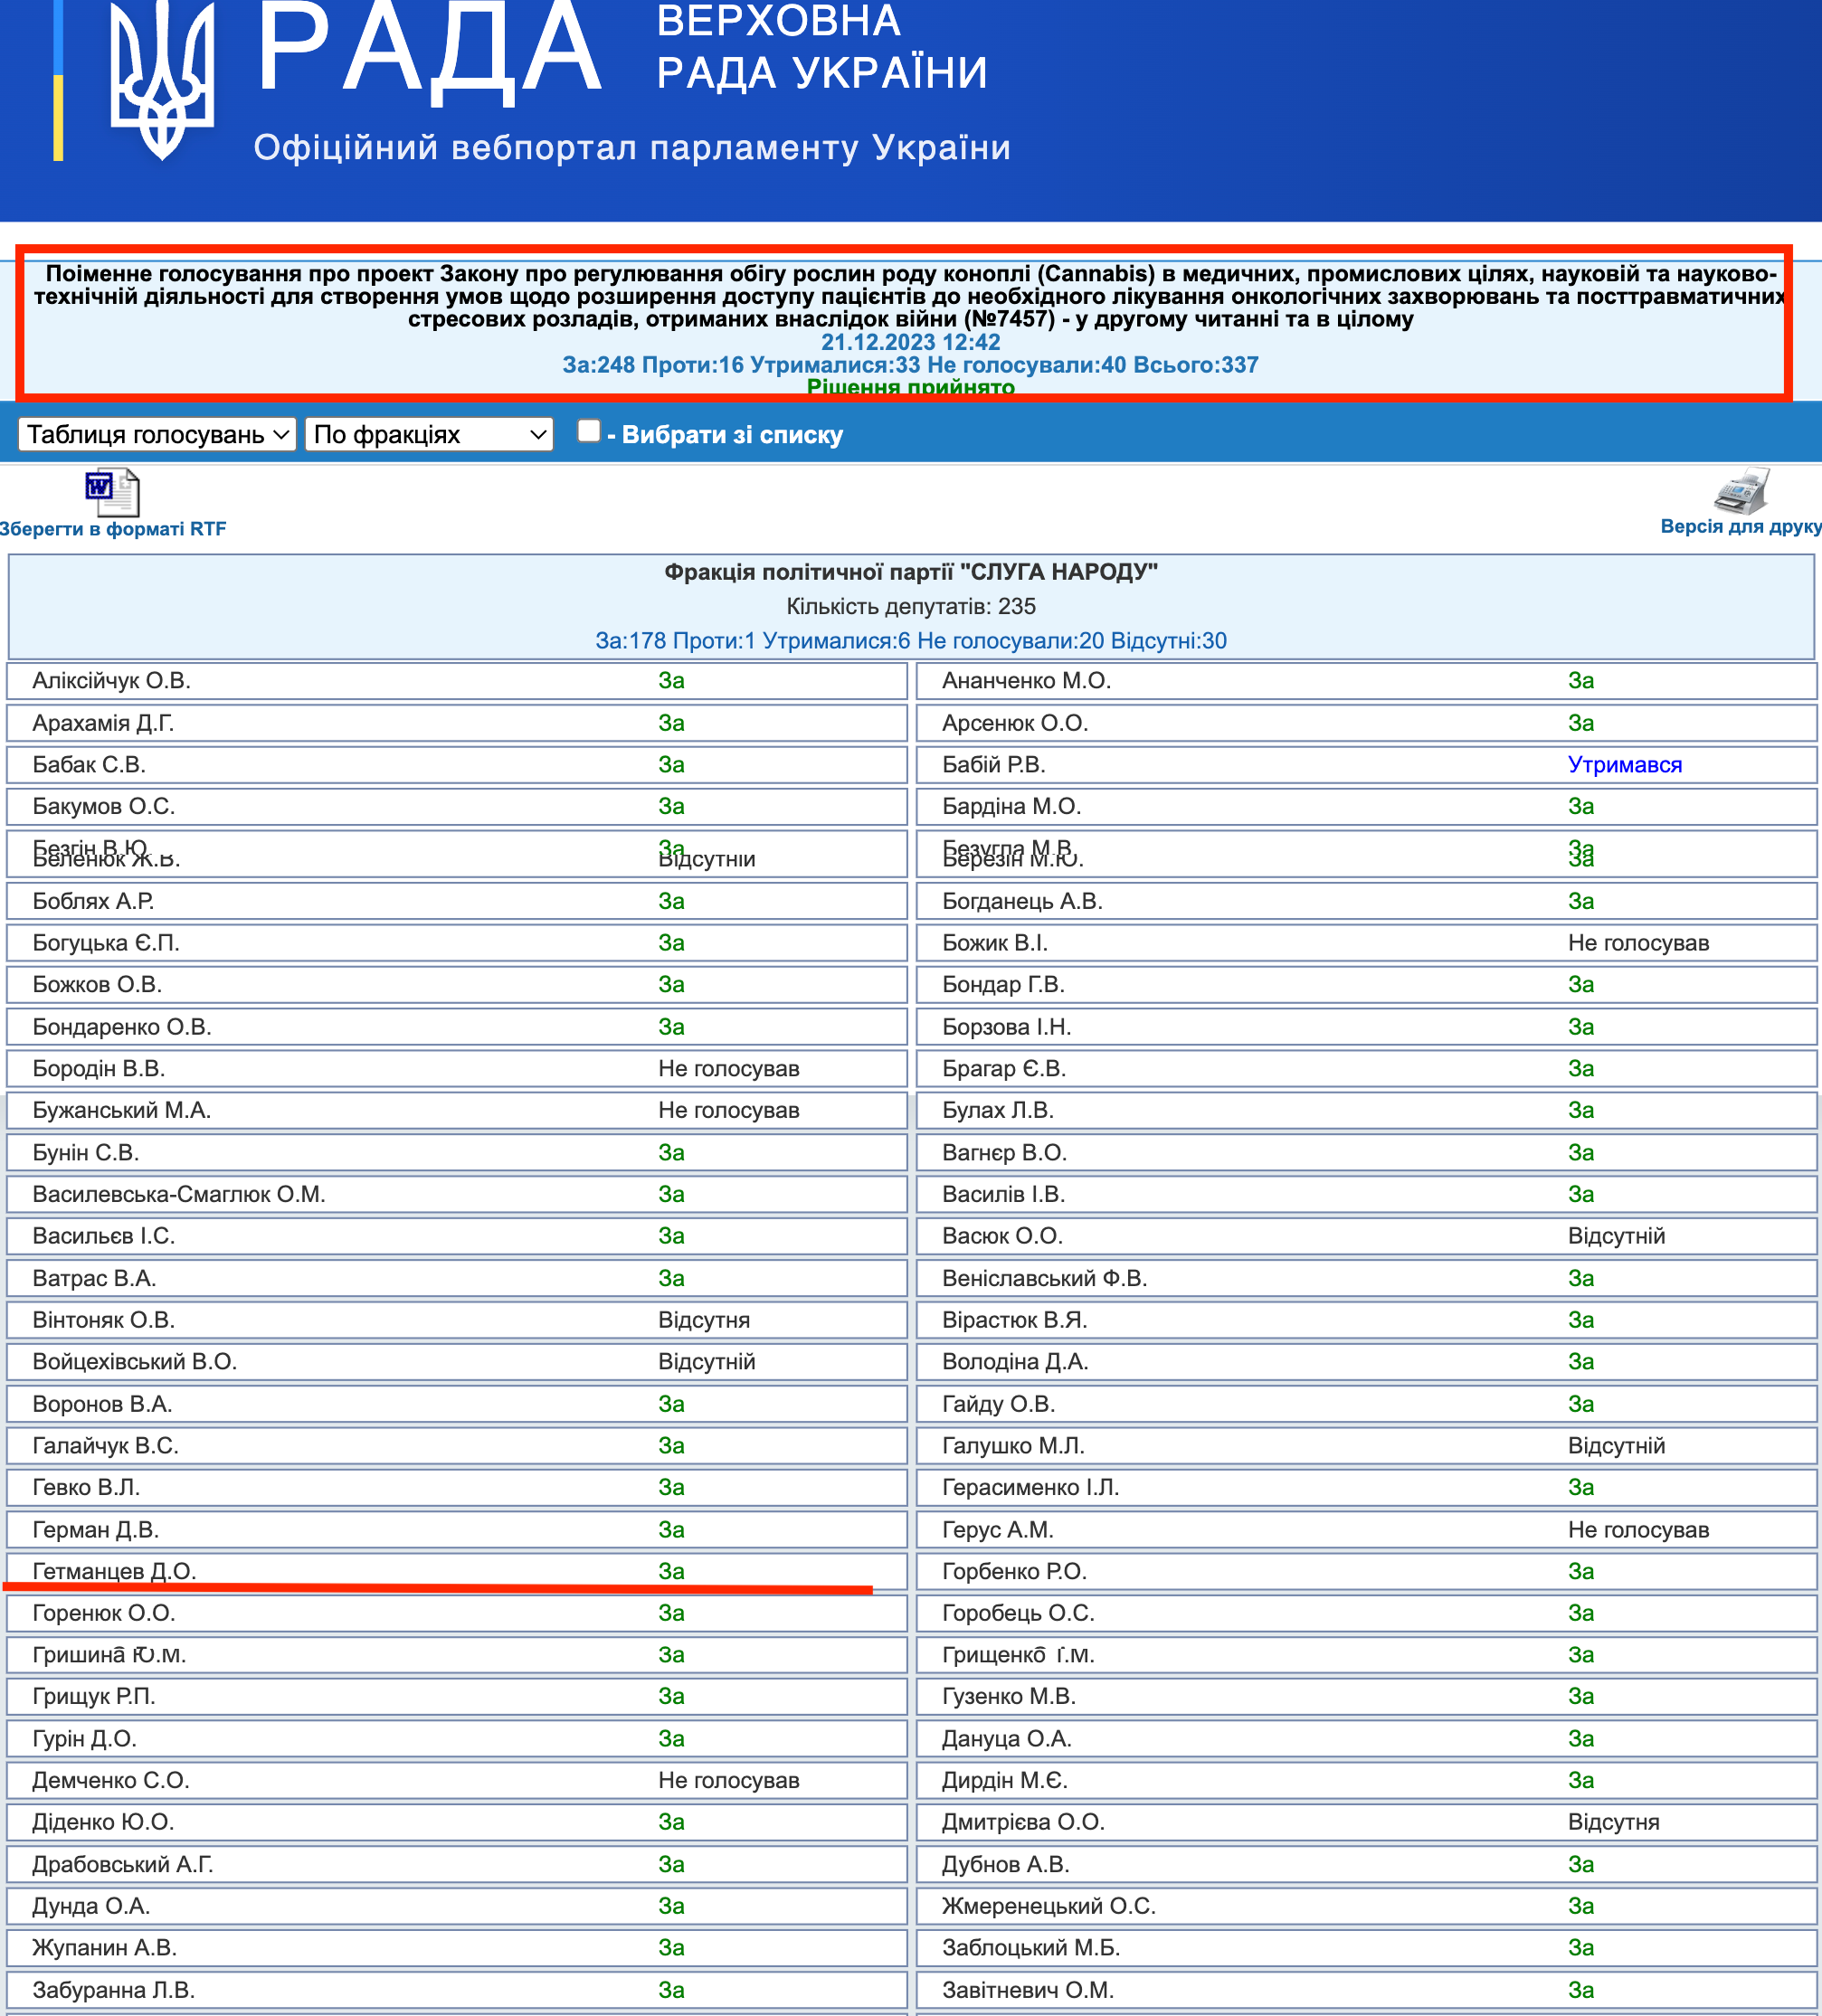Viewport: 1822px width, 2016px height.
Task: Select deputy 'Ананченко М.О.'
Action: [1026, 681]
